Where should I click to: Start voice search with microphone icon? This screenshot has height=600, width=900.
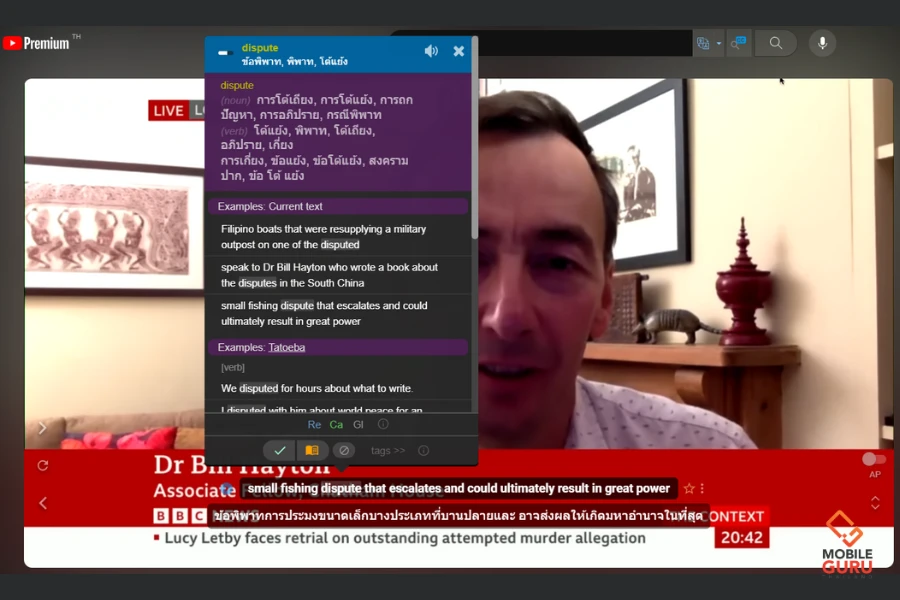tap(822, 43)
